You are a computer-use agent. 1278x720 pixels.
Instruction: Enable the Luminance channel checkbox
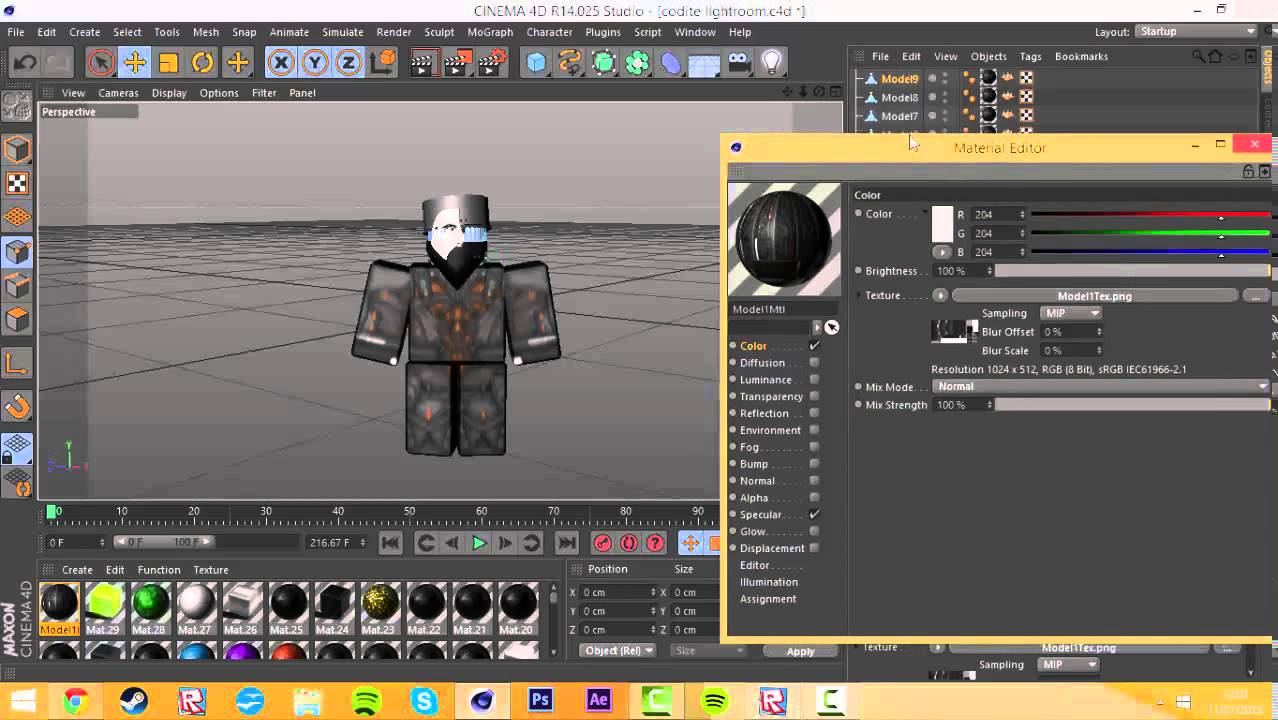(814, 380)
